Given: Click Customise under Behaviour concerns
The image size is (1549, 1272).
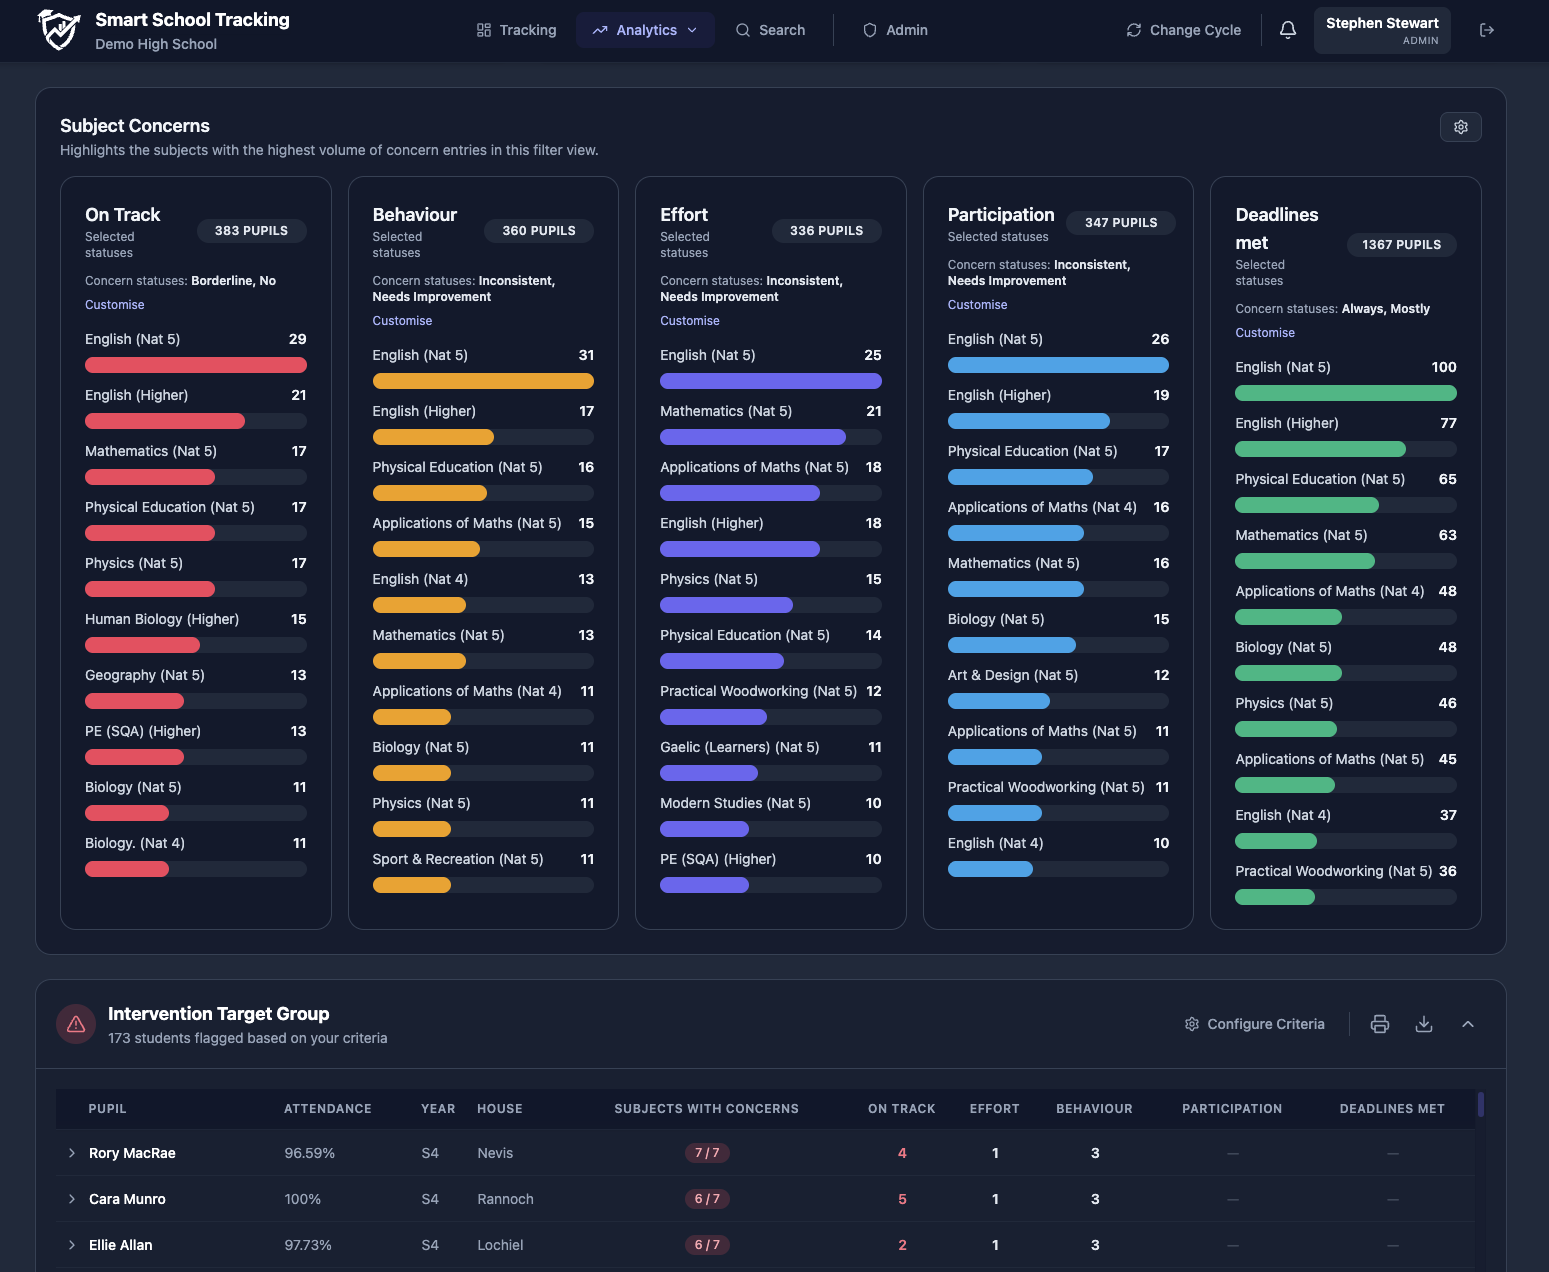Looking at the screenshot, I should pos(402,320).
